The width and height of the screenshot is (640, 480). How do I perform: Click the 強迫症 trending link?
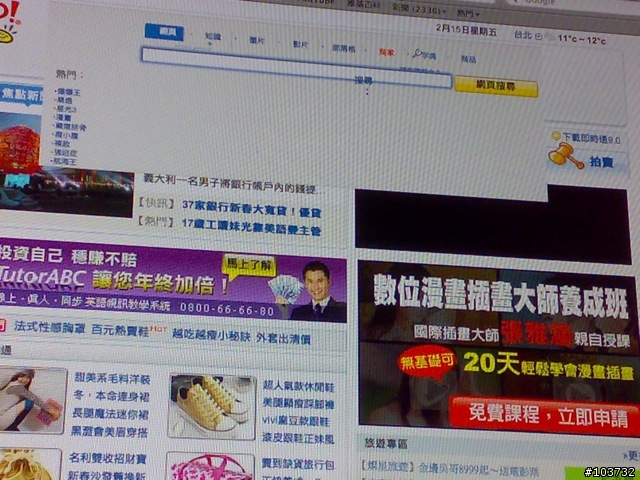(65, 153)
